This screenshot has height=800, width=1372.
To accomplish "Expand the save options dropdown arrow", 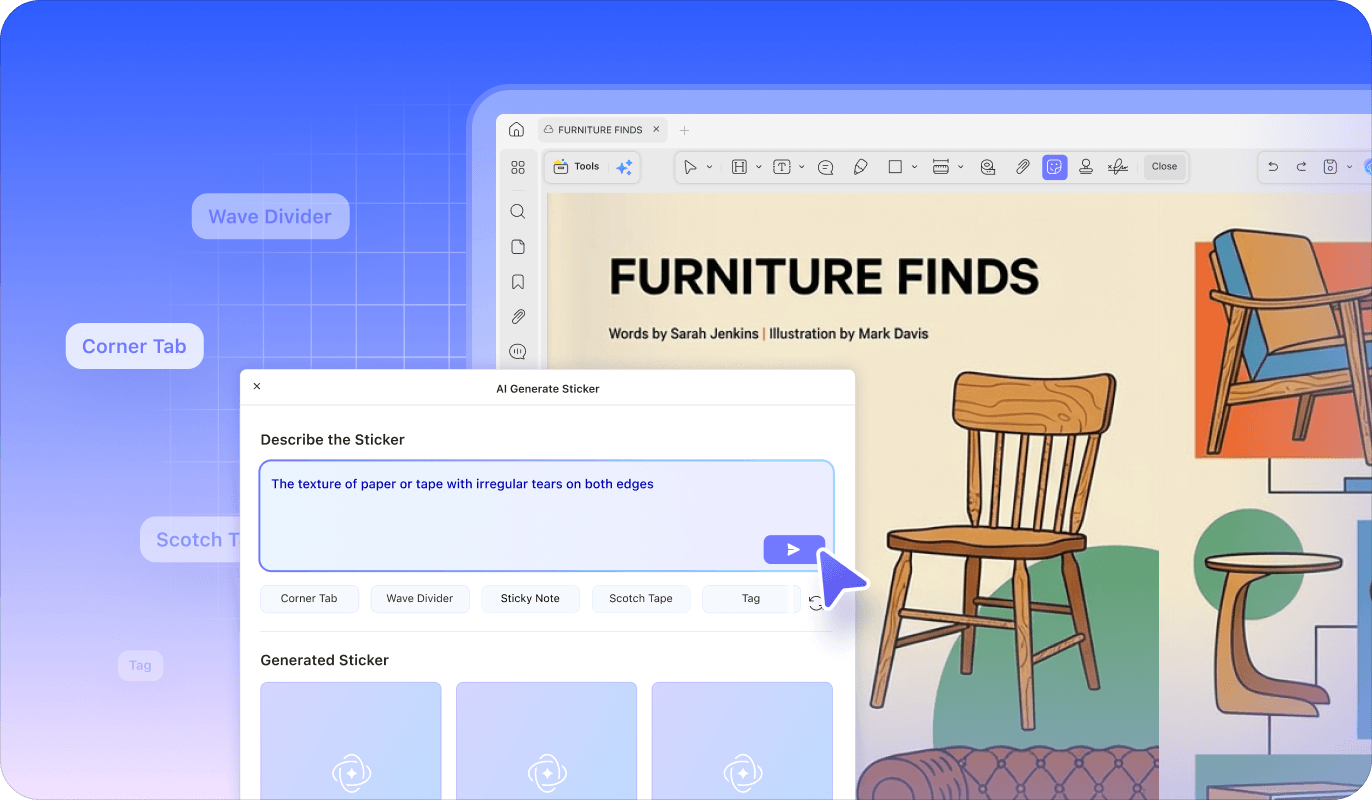I will (1349, 167).
